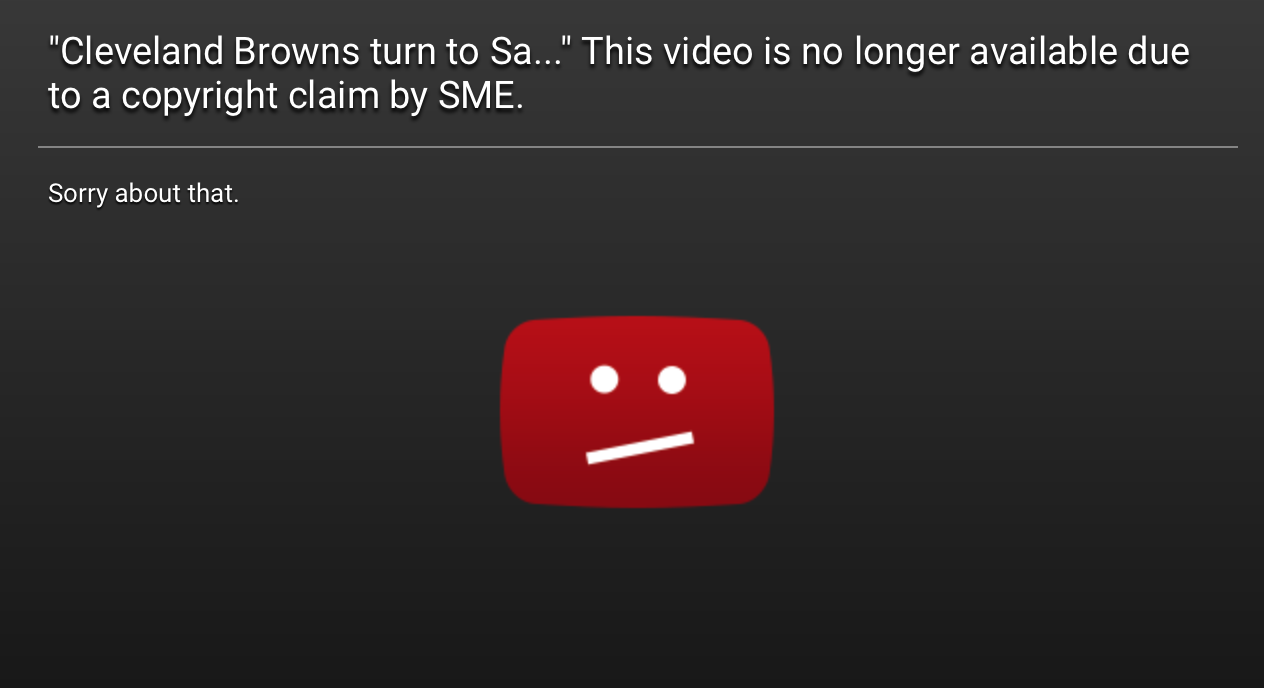Viewport: 1264px width, 688px height.
Task: Click the horizontal divider line under the notice
Action: click(x=638, y=147)
